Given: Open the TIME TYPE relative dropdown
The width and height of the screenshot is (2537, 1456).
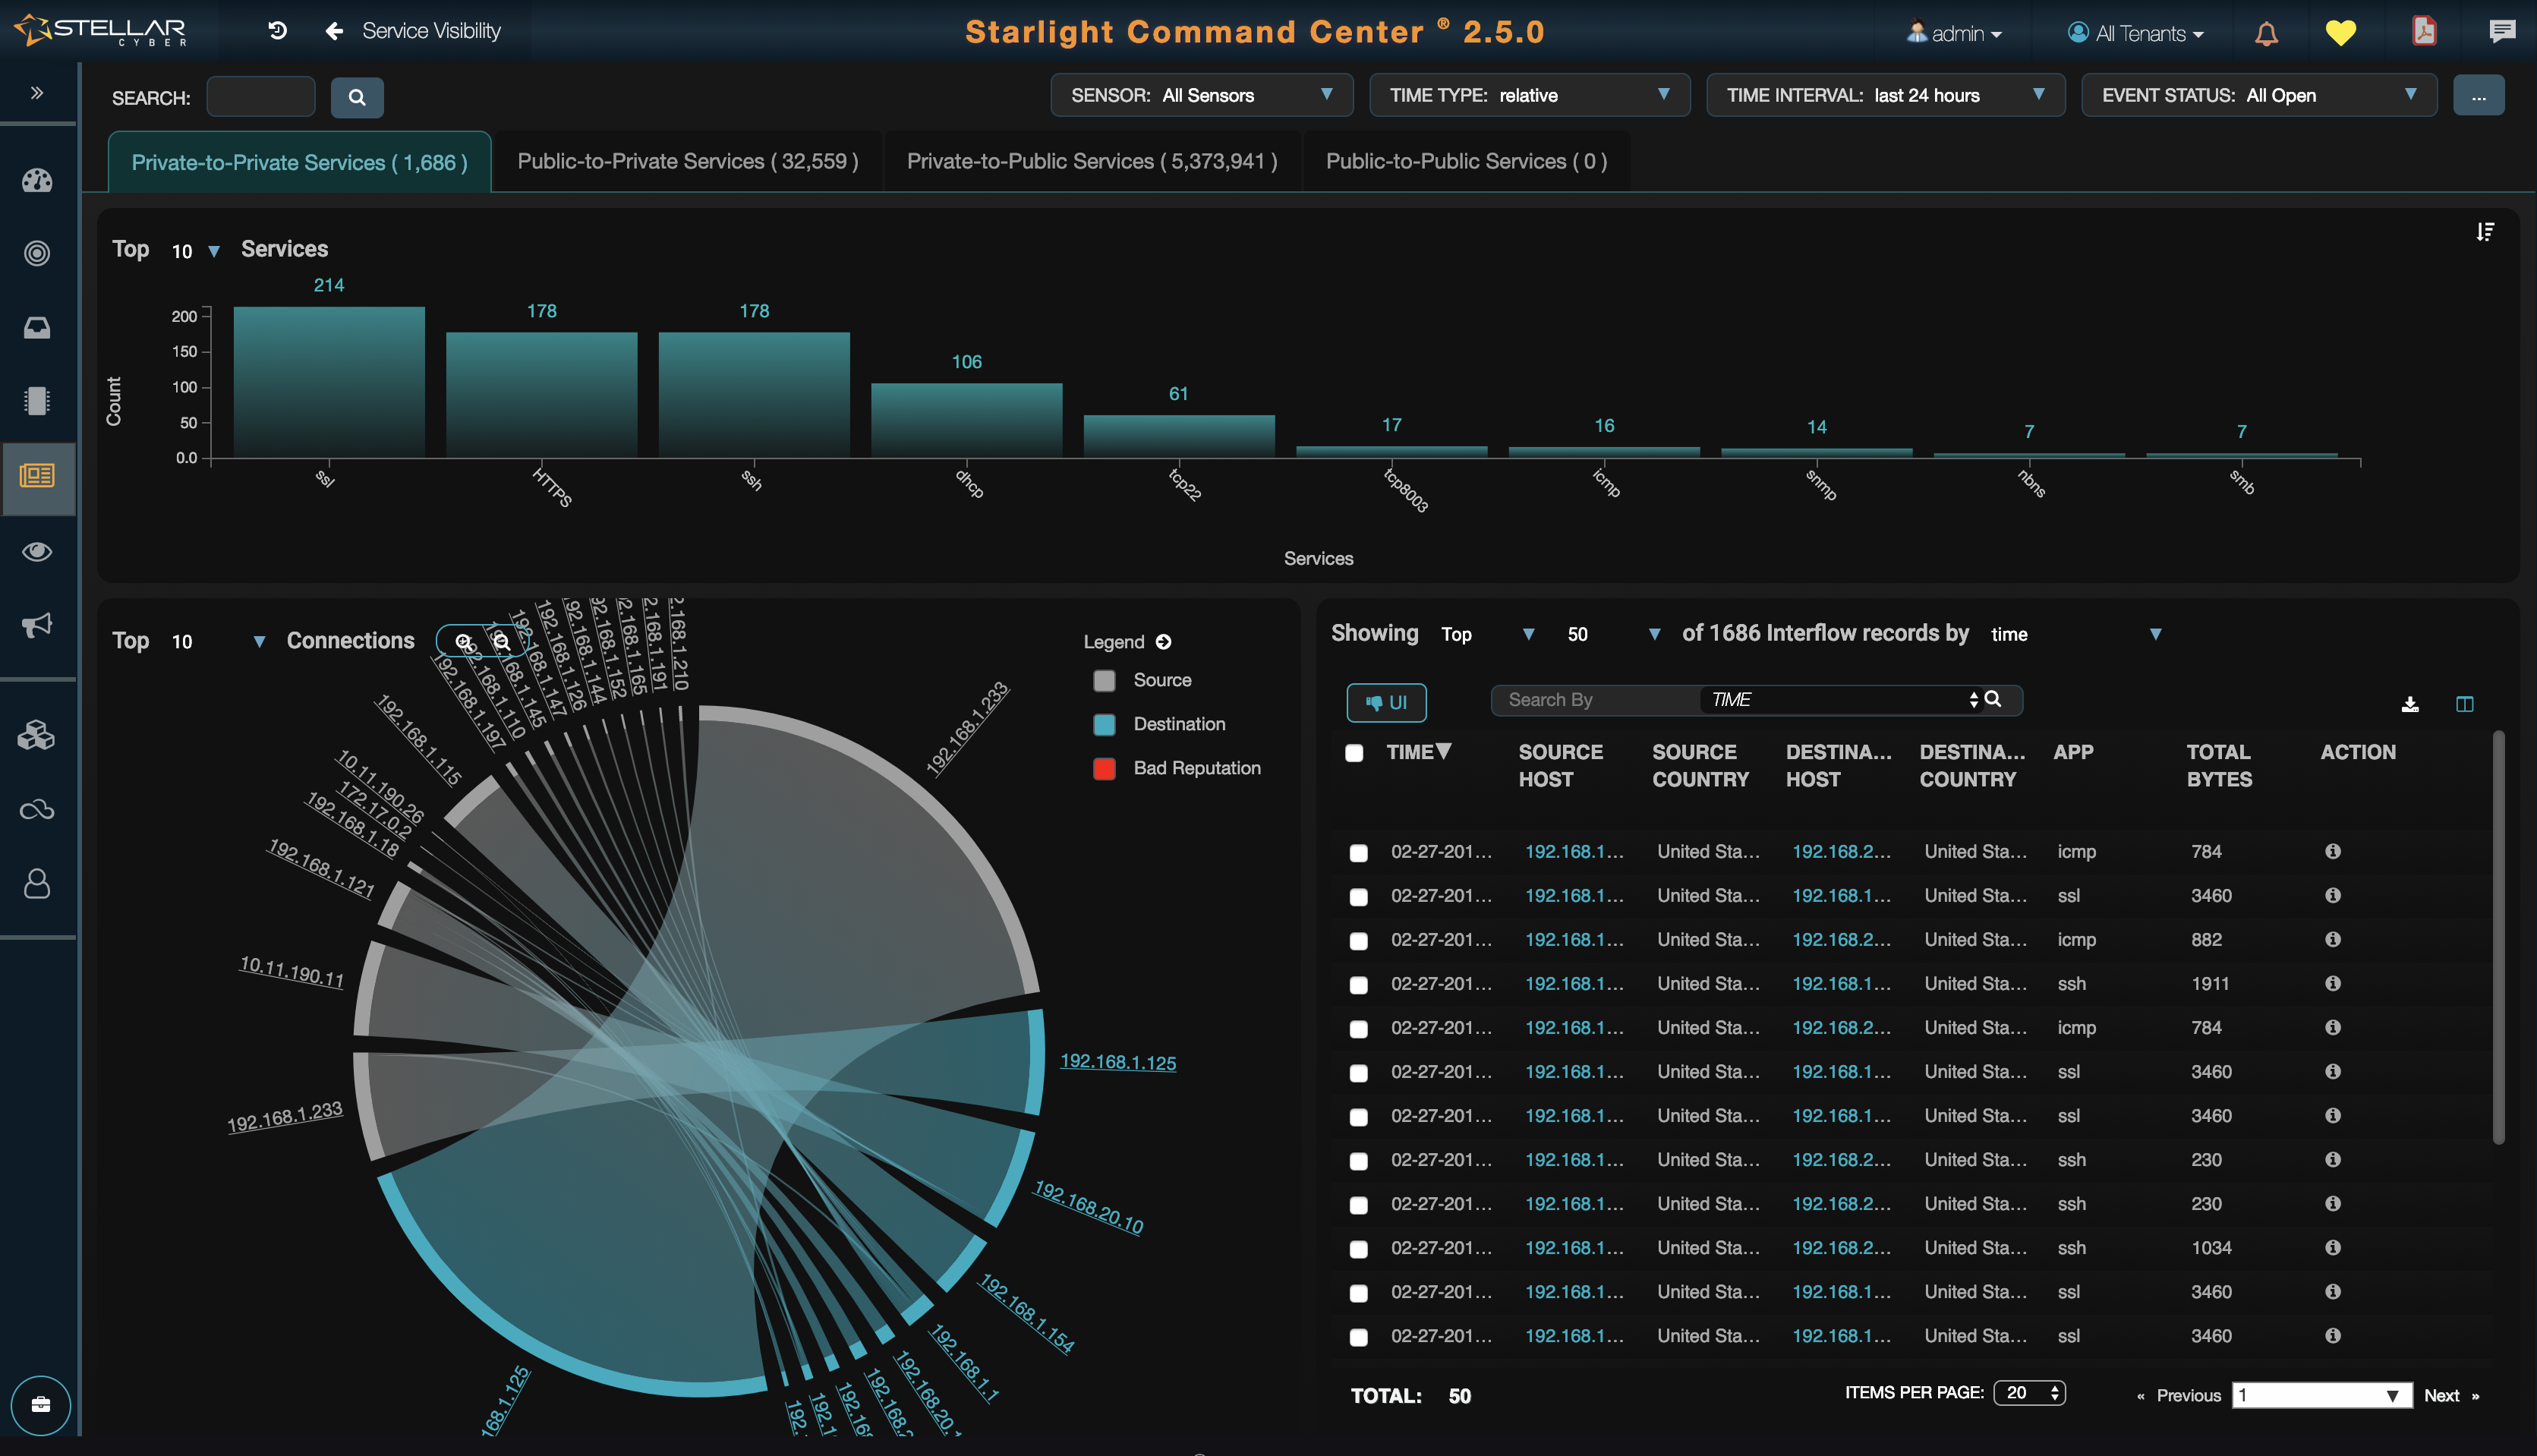Looking at the screenshot, I should (1529, 95).
